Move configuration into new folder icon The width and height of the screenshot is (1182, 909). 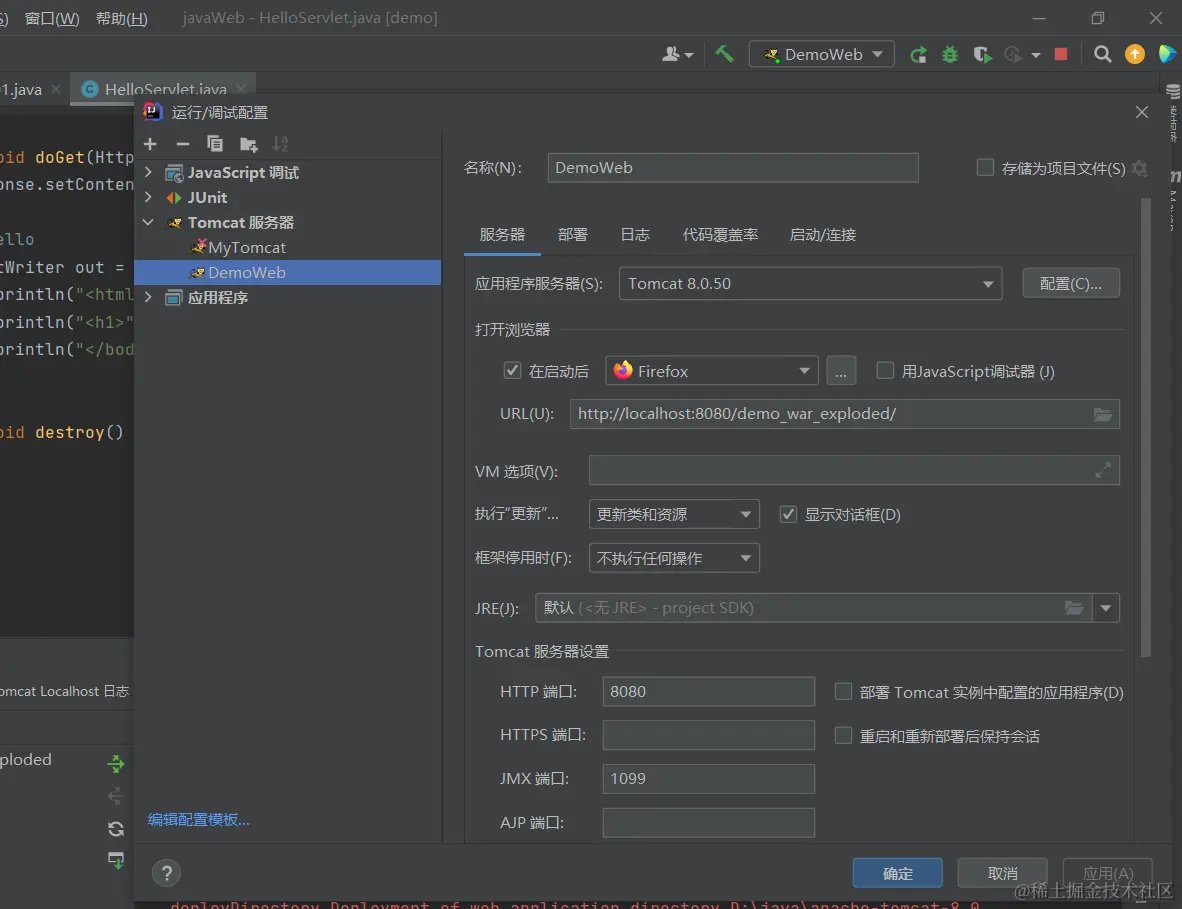(248, 144)
